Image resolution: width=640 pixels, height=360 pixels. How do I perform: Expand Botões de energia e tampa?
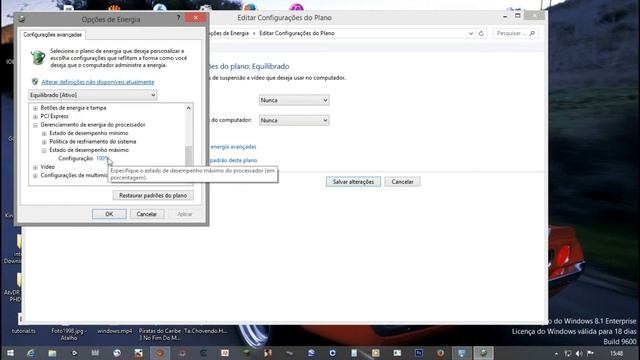[35, 108]
